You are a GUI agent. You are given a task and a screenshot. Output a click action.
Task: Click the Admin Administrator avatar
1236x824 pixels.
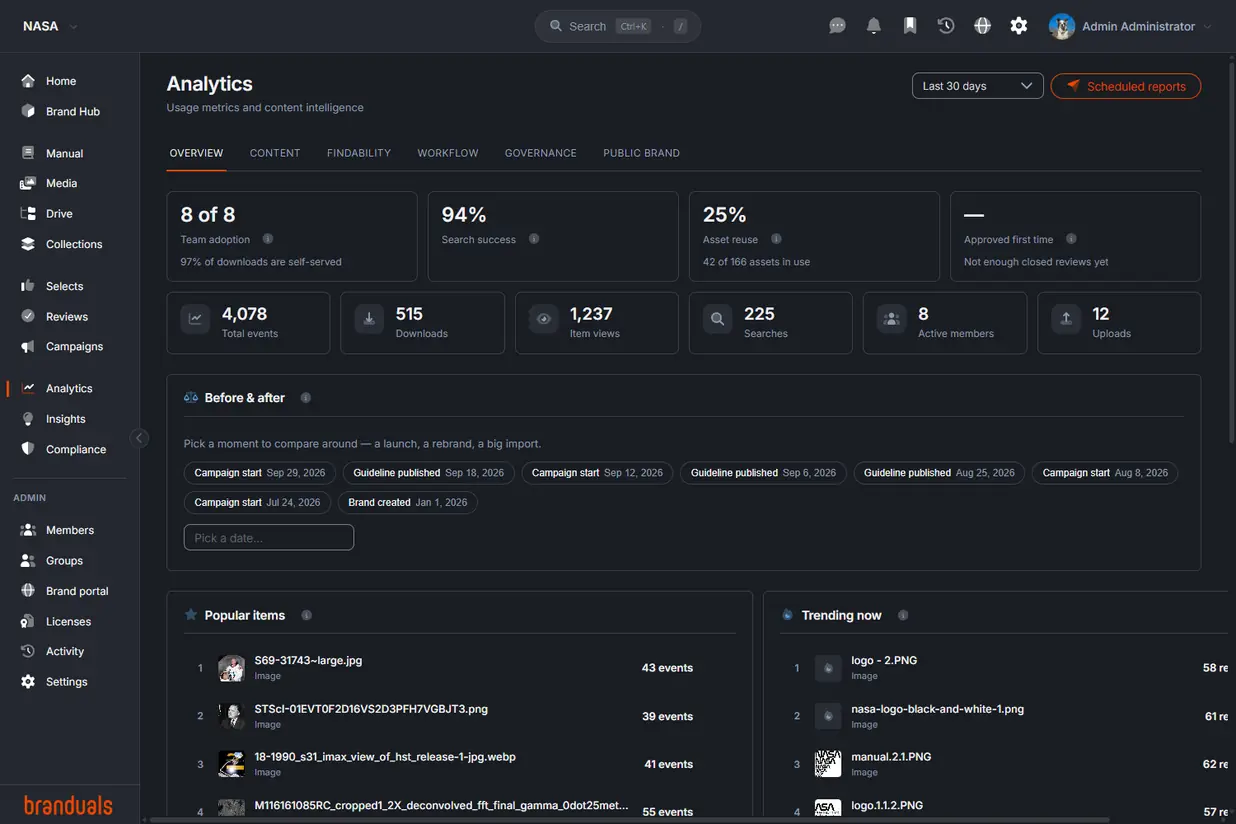click(1062, 26)
